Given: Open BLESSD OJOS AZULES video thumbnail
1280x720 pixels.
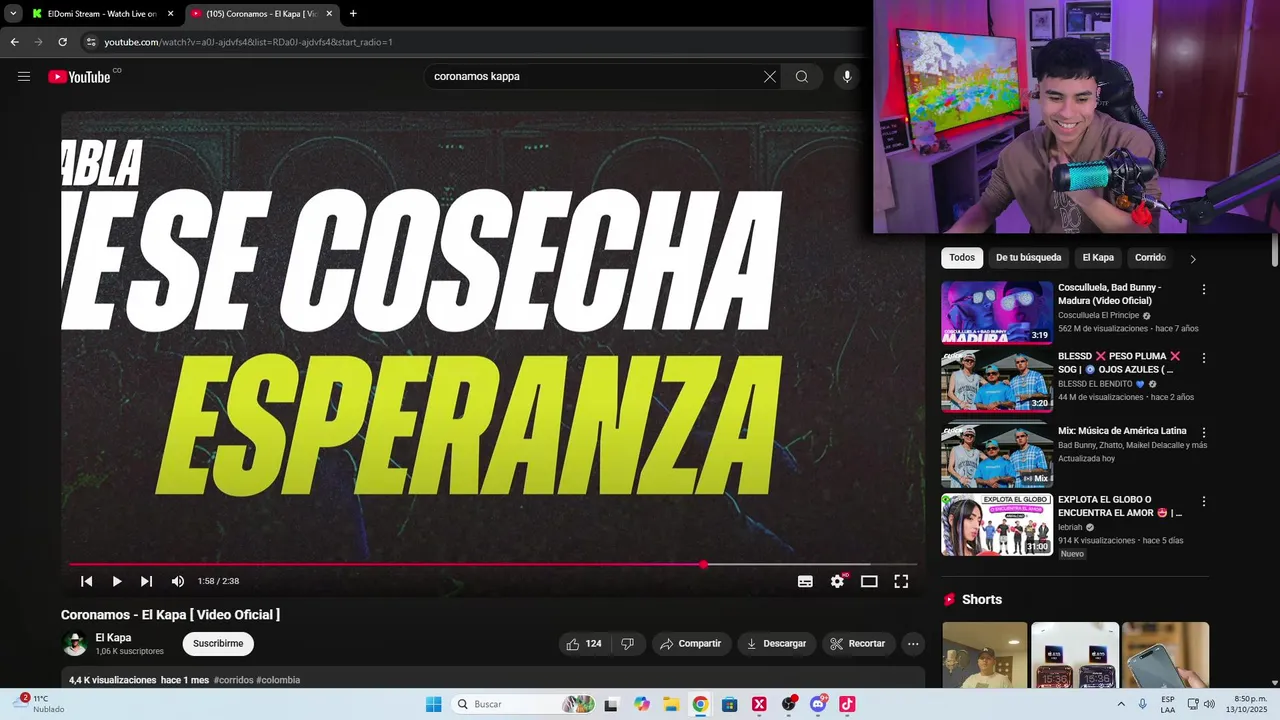Looking at the screenshot, I should click(997, 381).
